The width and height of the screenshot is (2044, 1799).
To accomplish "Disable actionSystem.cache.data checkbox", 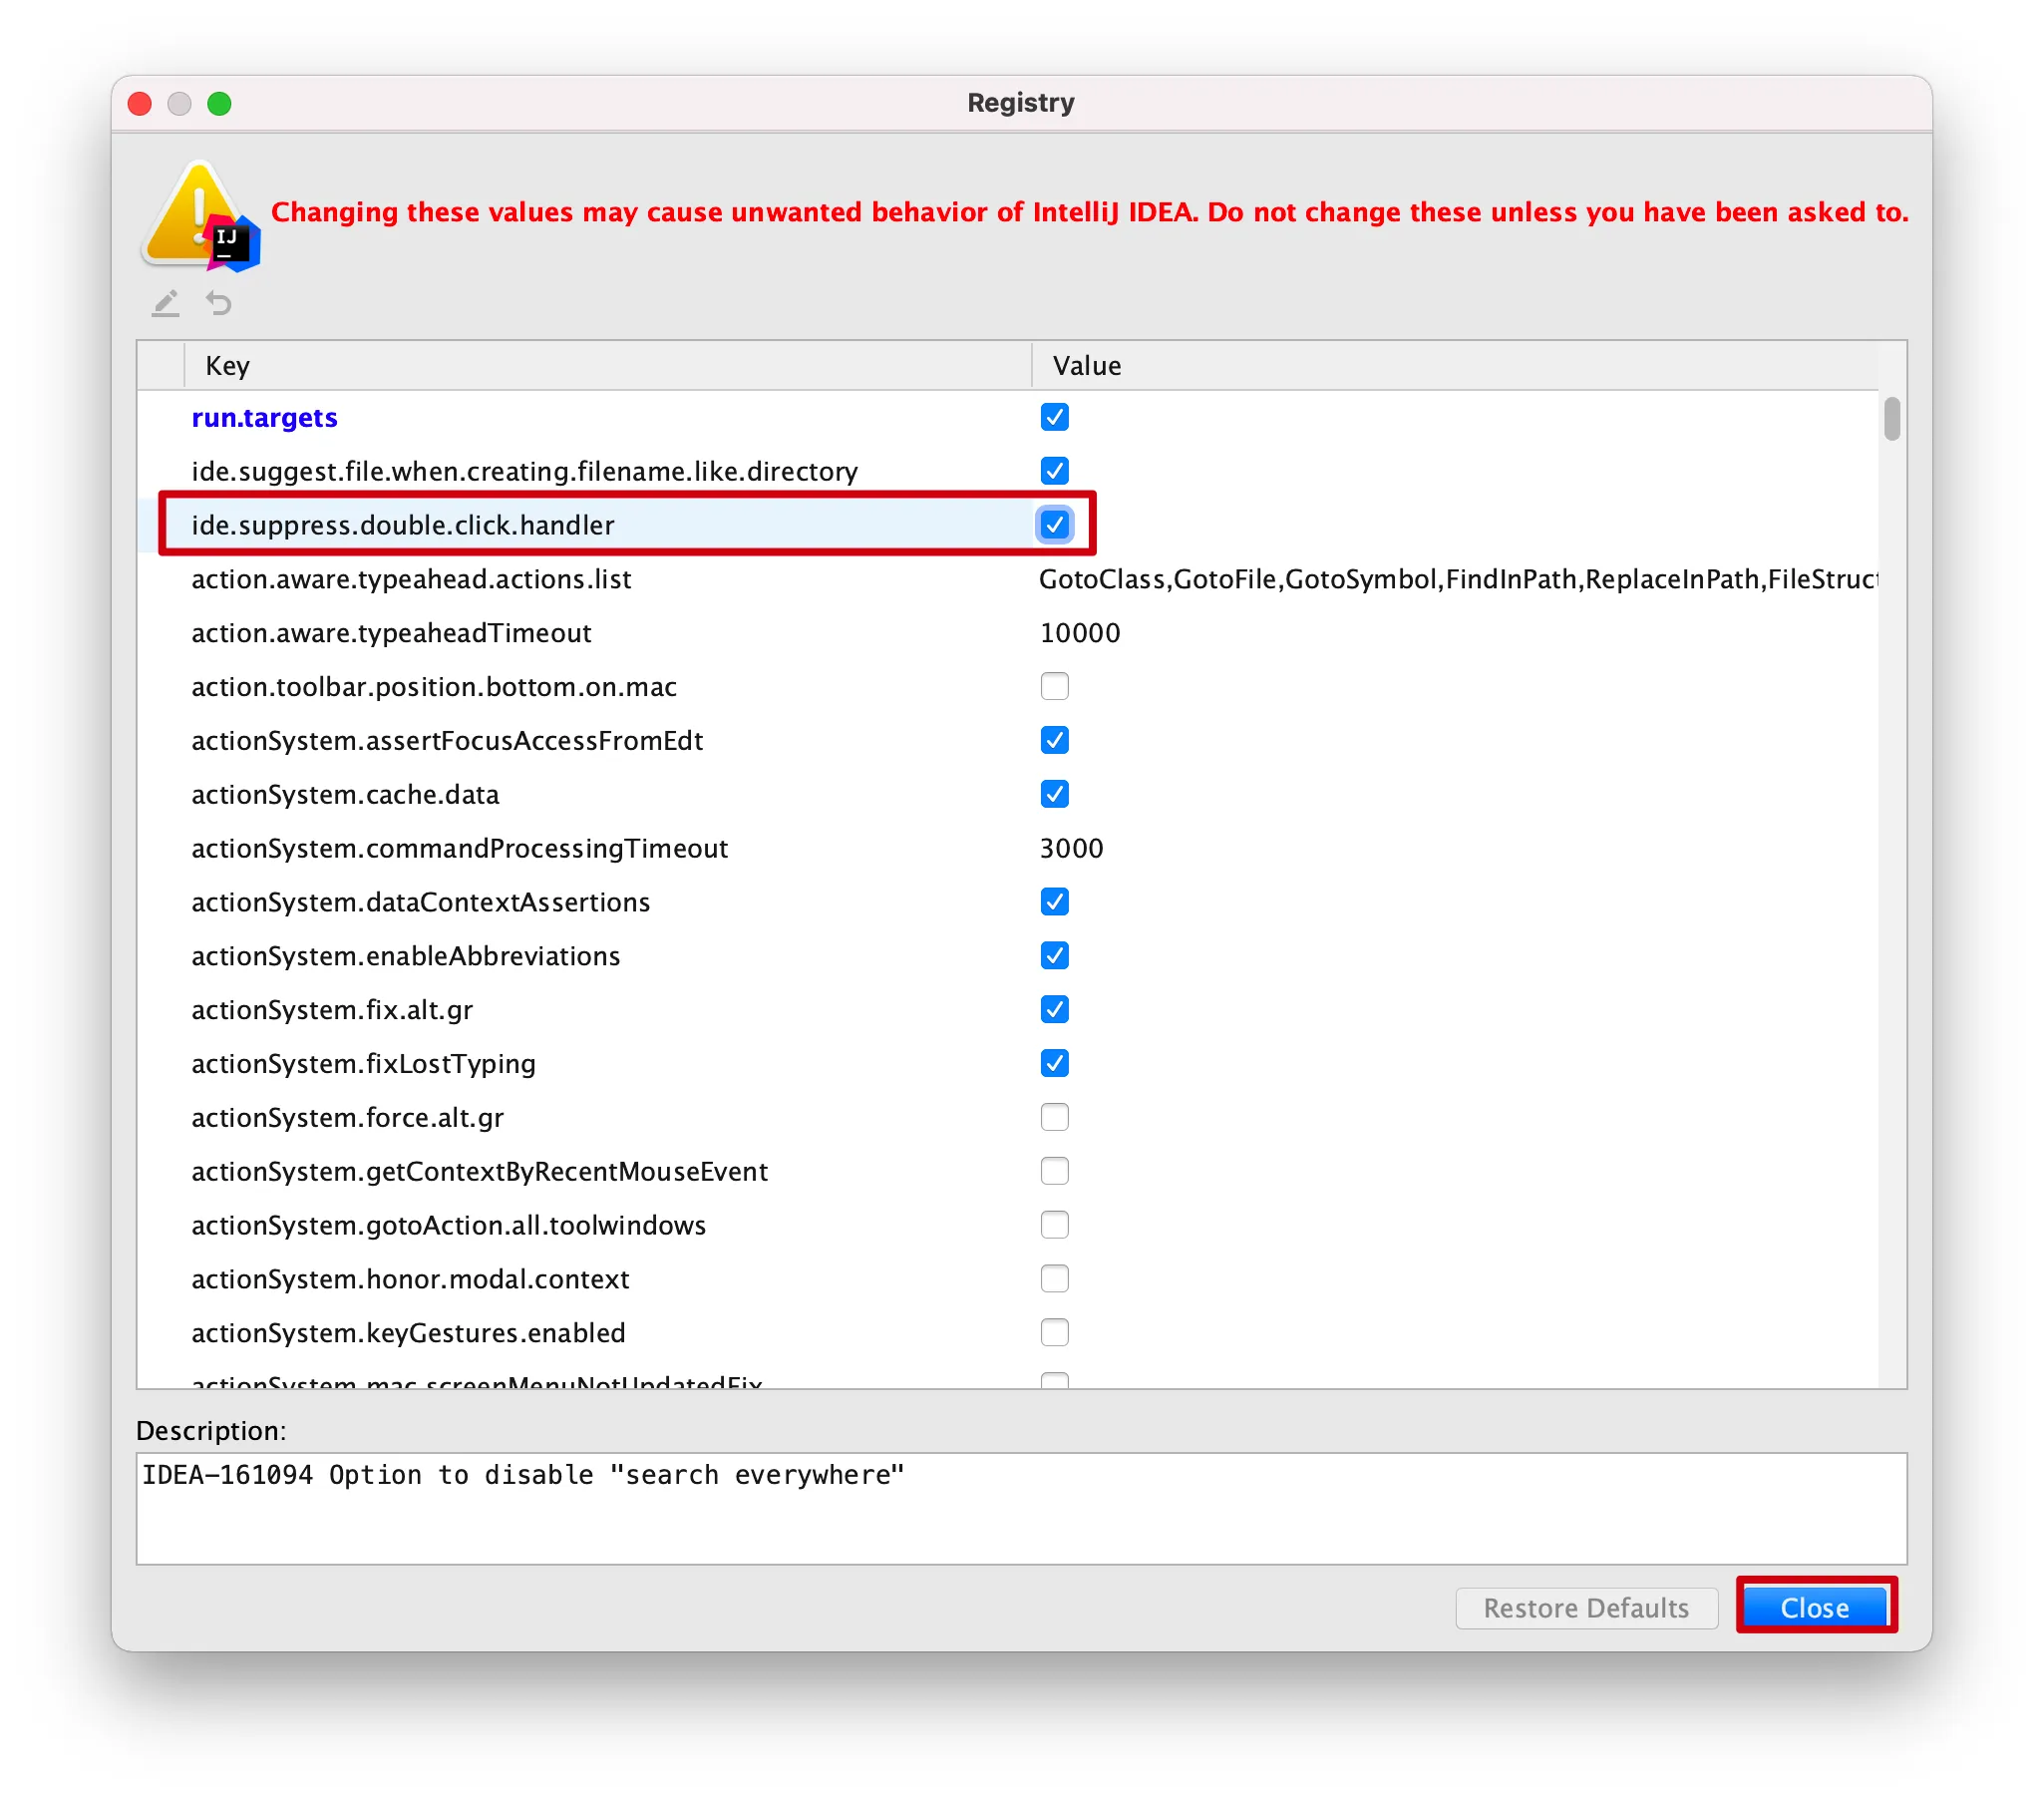I will coord(1054,794).
